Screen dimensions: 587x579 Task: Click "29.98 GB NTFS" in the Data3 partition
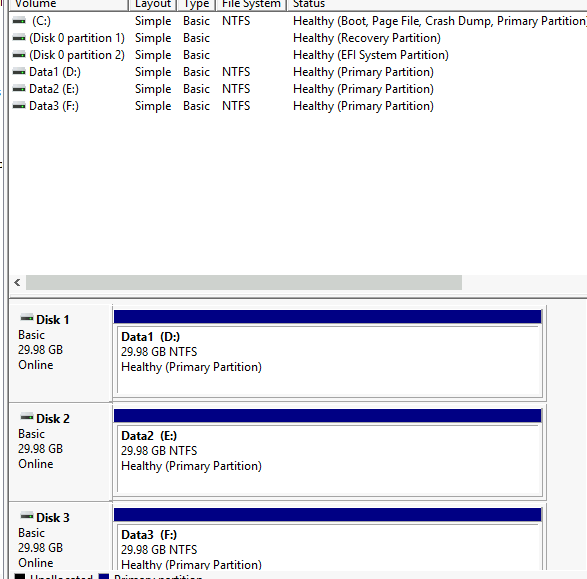tap(159, 550)
